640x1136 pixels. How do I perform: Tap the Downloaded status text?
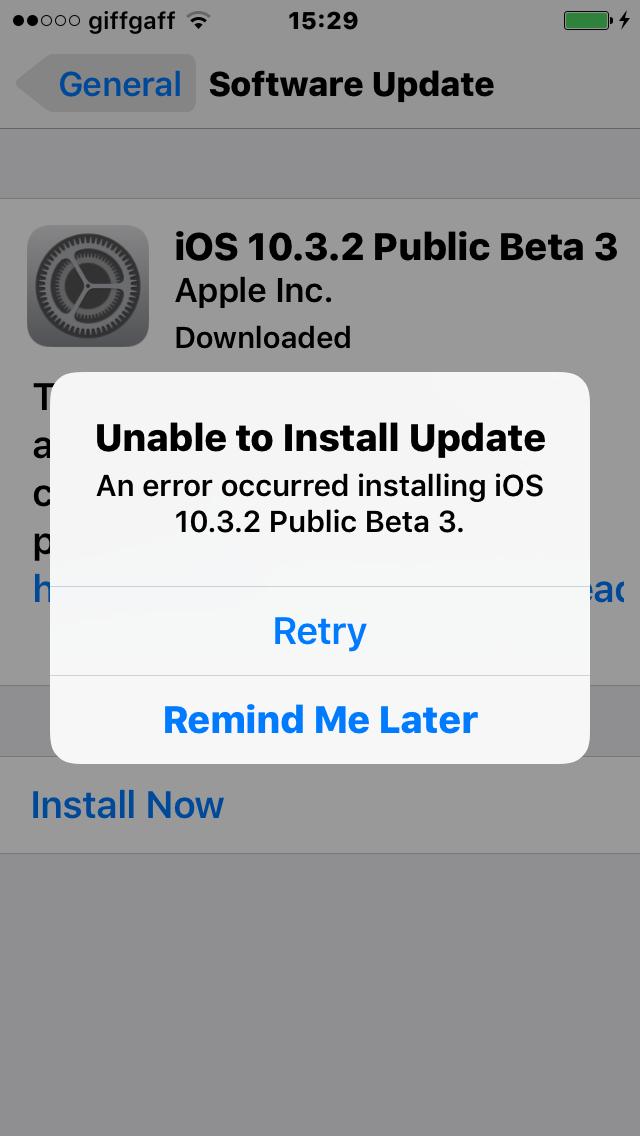pos(263,338)
